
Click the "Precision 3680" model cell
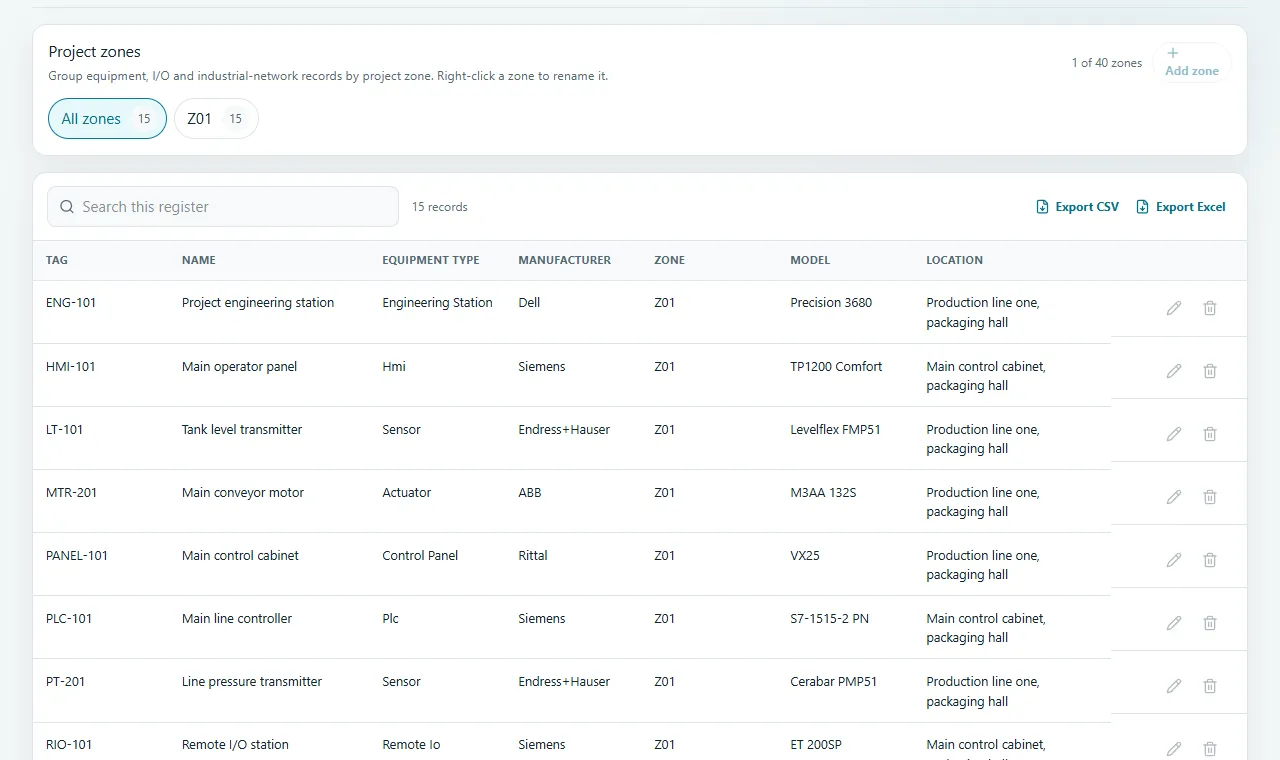click(x=831, y=303)
